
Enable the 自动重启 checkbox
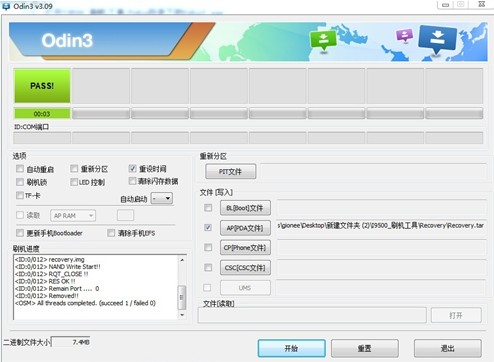(20, 169)
